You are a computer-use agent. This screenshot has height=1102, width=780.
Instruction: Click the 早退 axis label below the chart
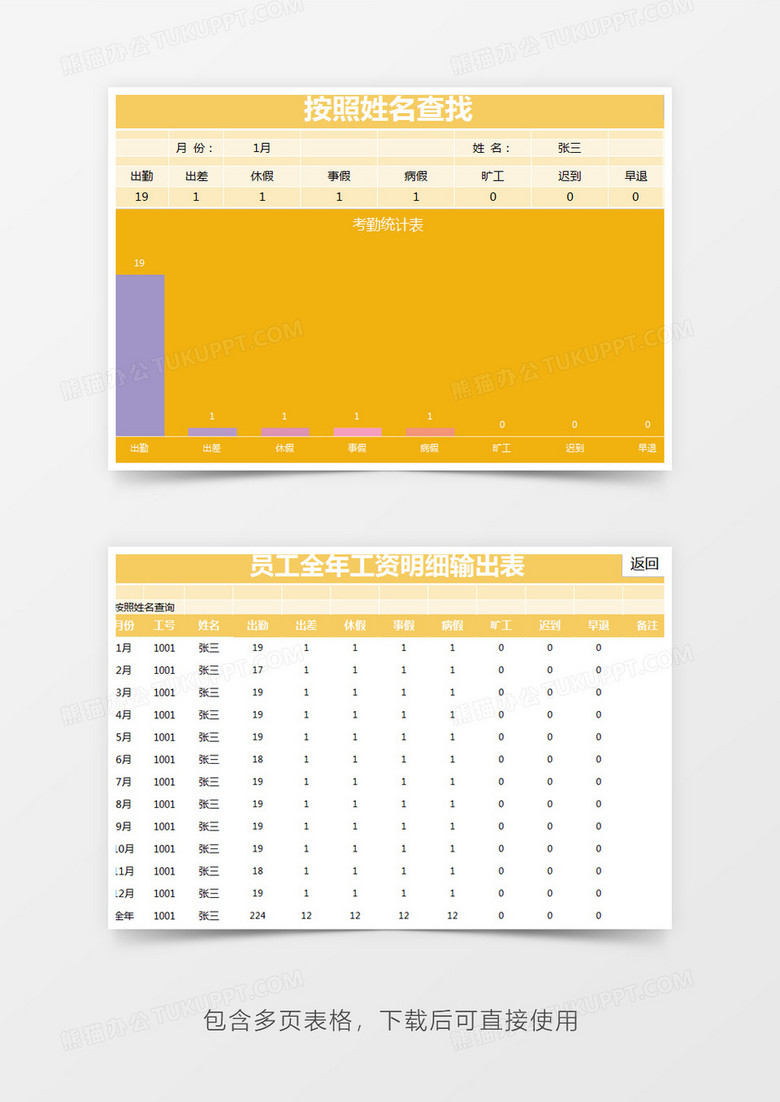(x=647, y=449)
